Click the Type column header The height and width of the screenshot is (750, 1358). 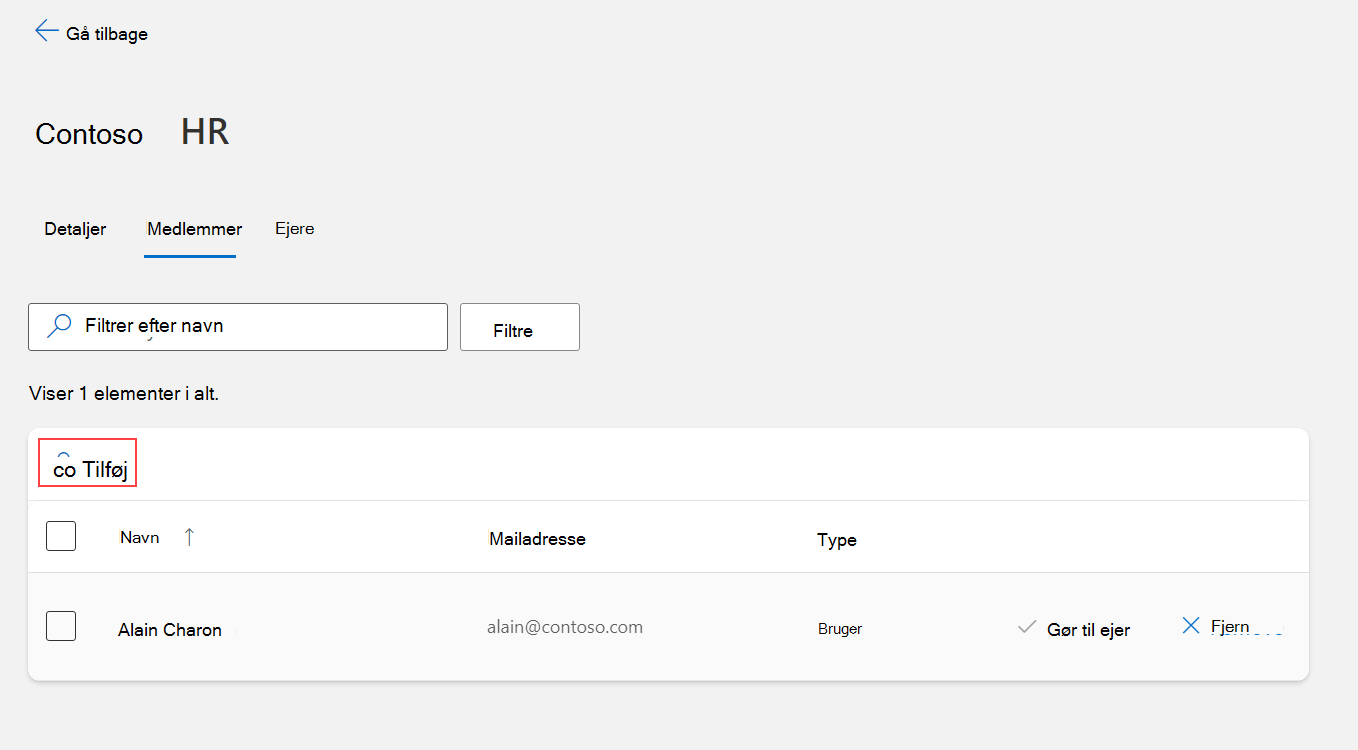click(837, 540)
